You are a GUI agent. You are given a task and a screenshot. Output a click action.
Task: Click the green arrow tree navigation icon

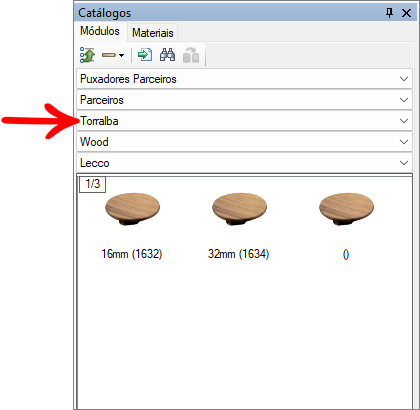(87, 55)
